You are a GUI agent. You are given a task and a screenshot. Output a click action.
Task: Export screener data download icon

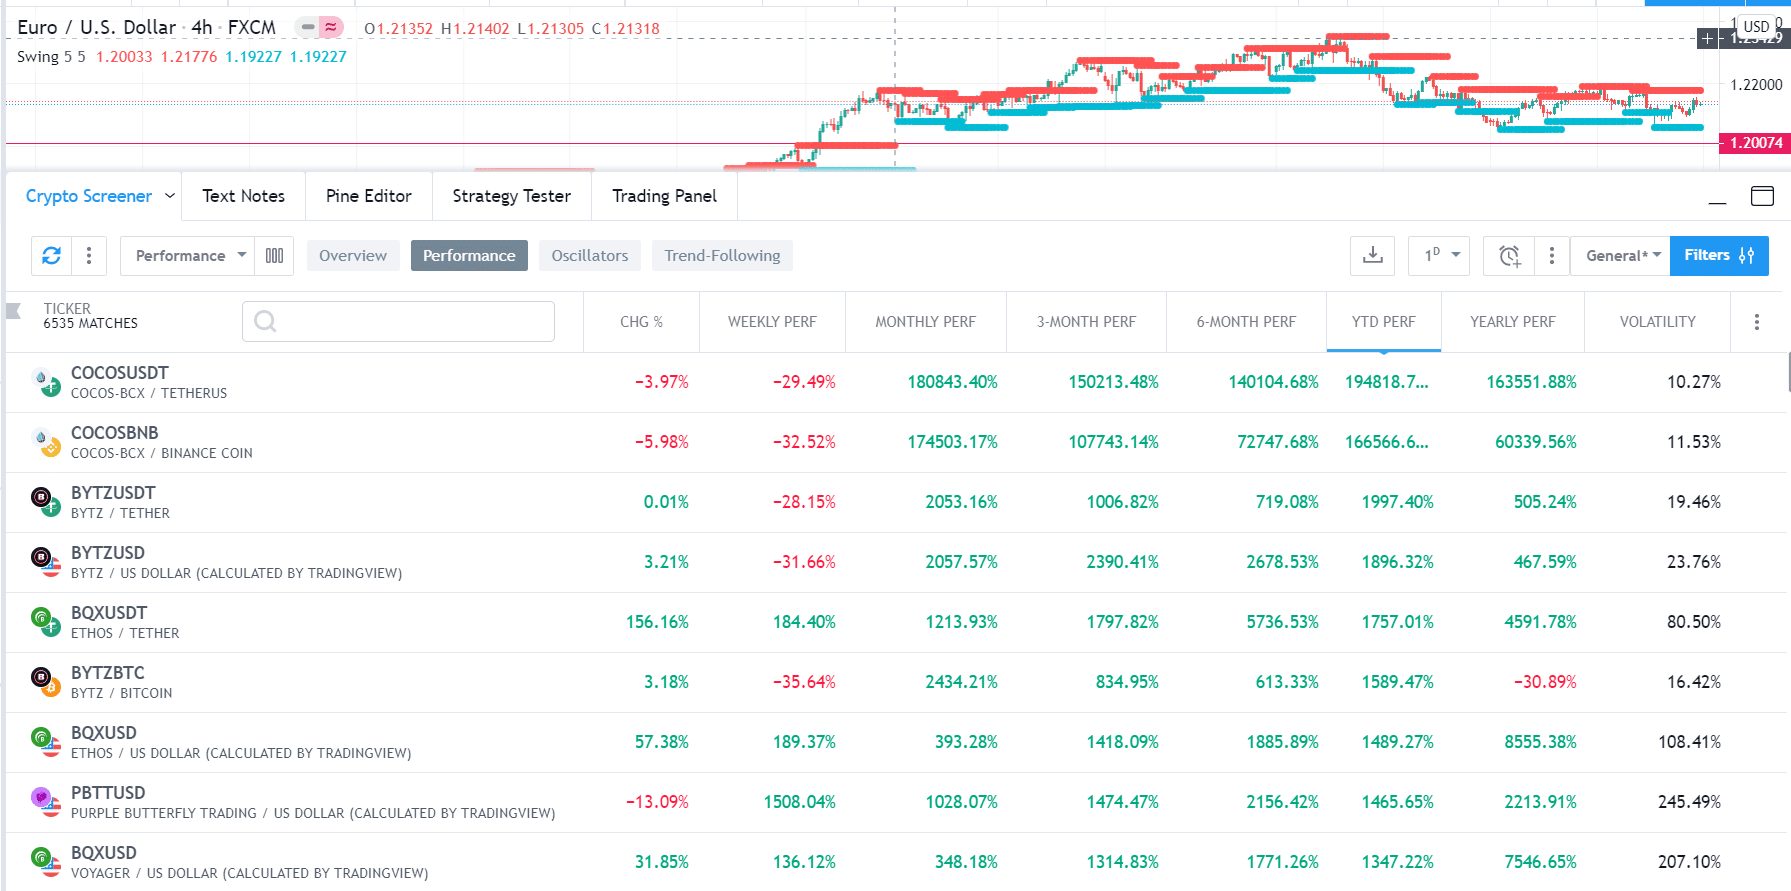(x=1373, y=256)
